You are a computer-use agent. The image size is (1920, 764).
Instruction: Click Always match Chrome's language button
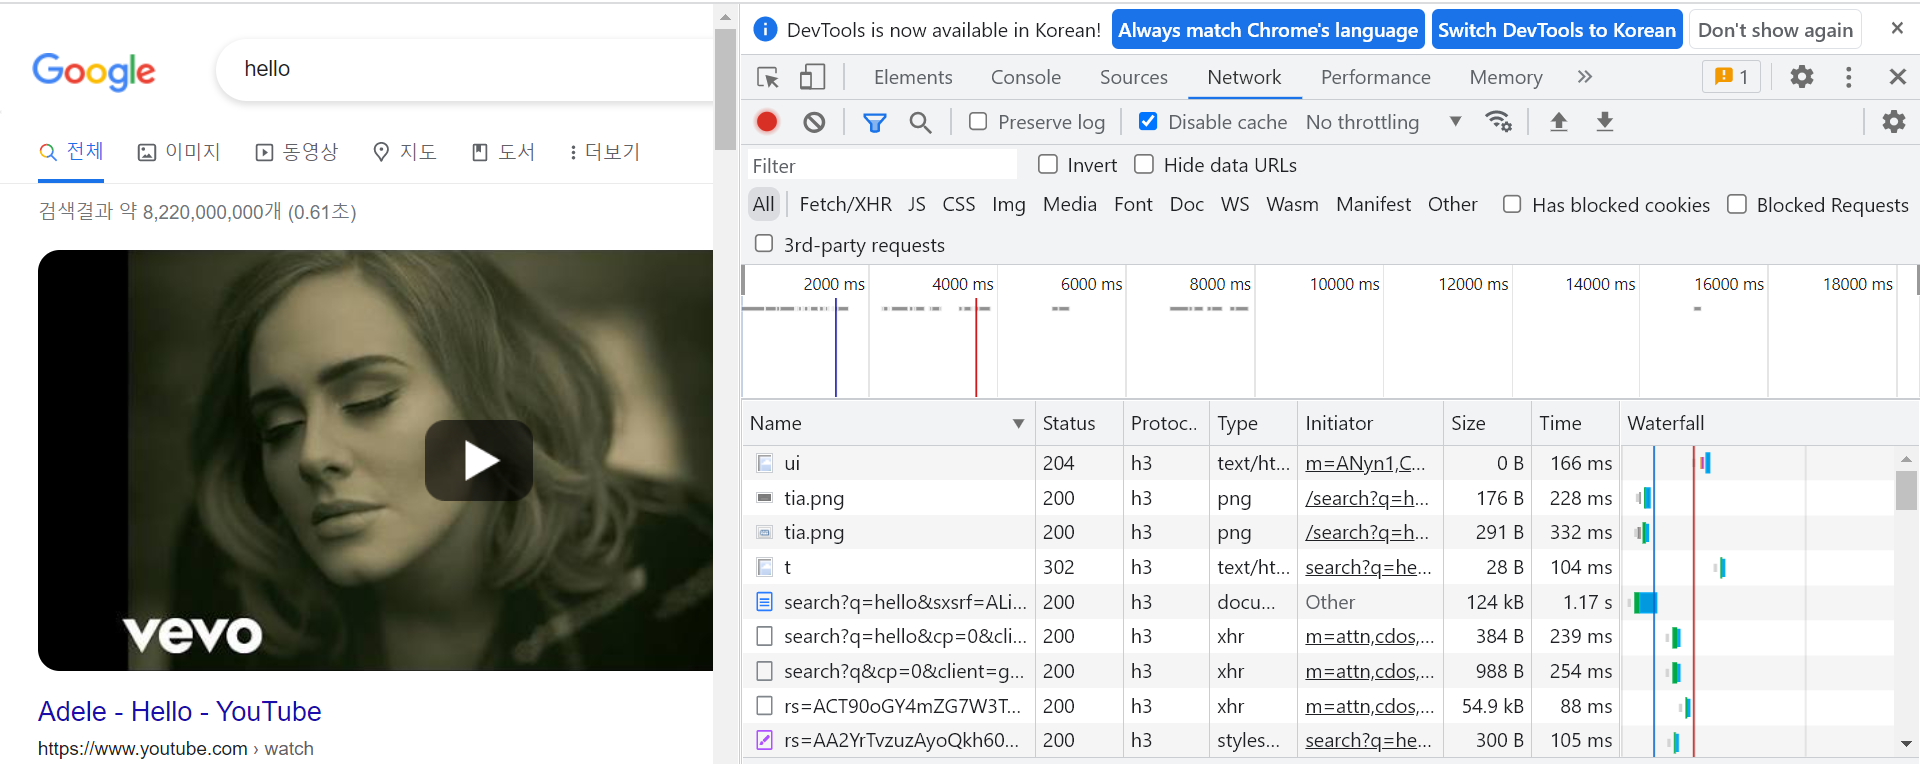[1268, 30]
